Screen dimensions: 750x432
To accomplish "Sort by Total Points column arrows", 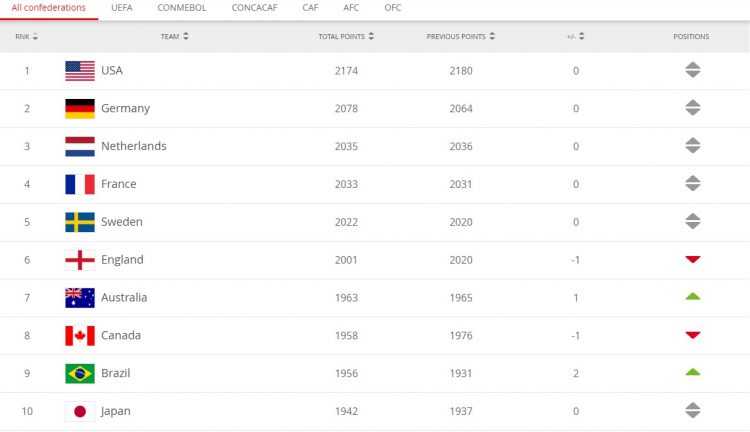I will (372, 37).
